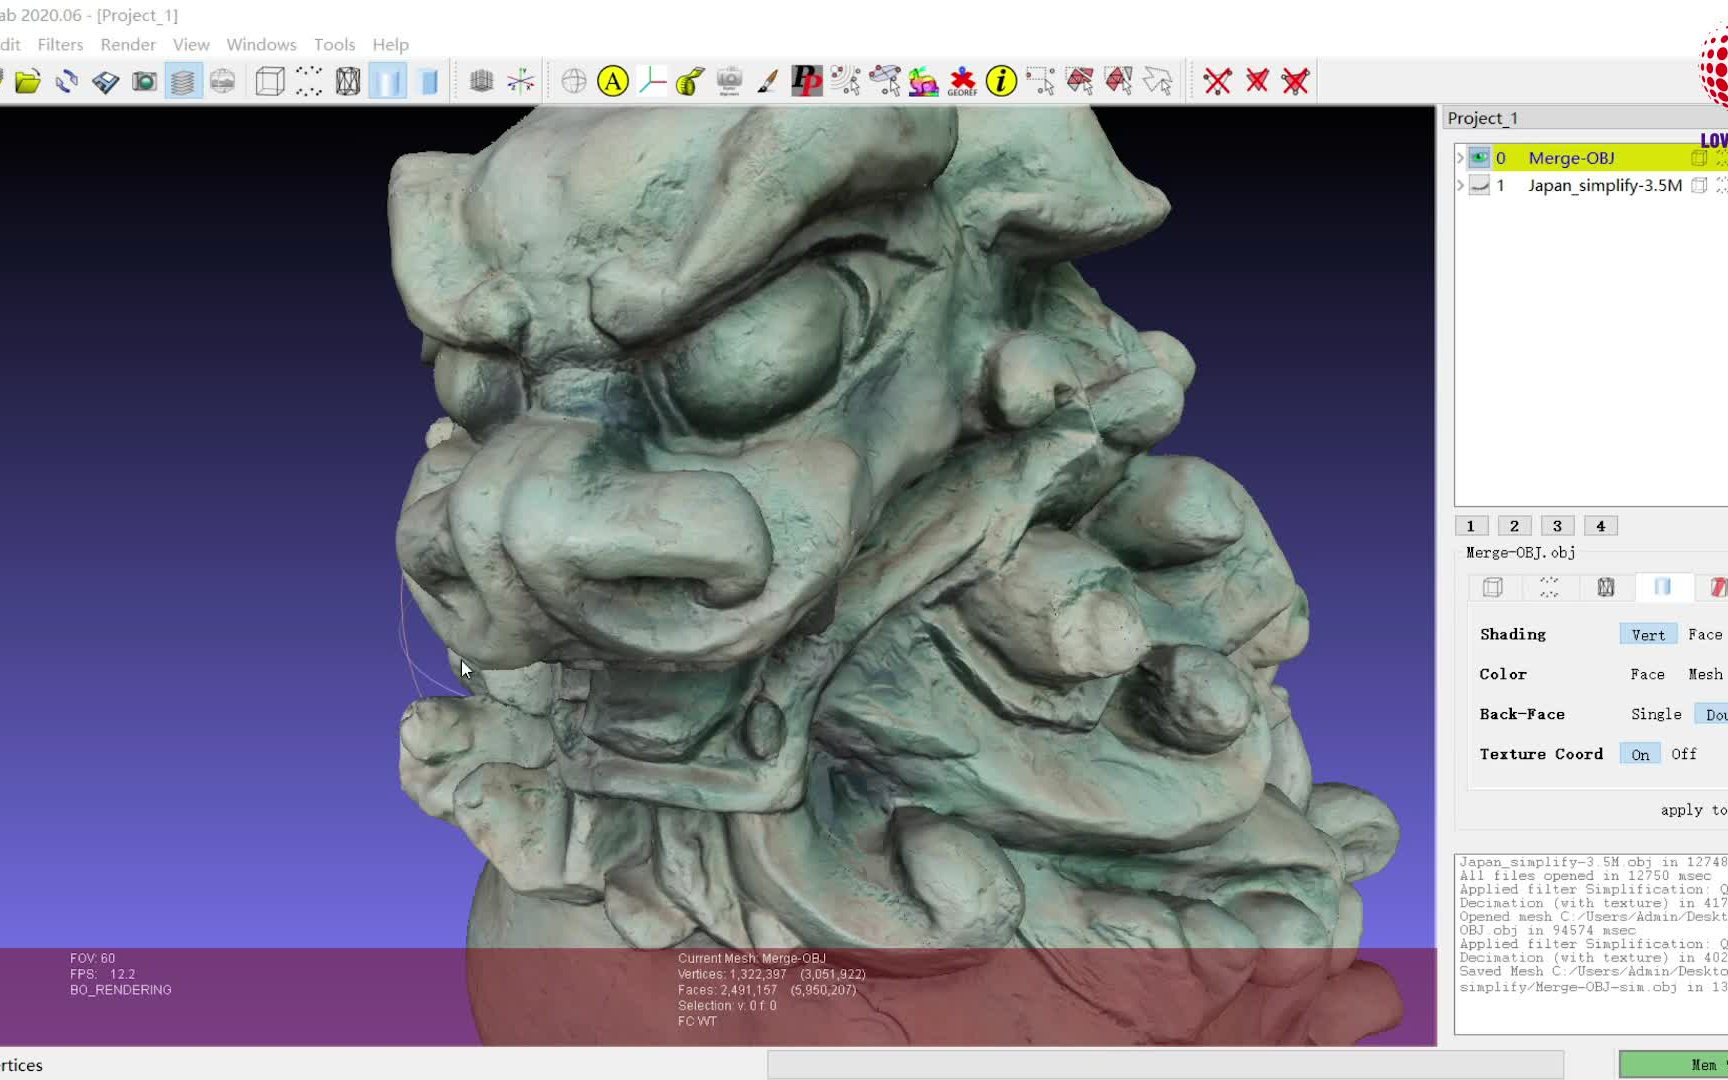Set Back-Face mode to Single
Image resolution: width=1728 pixels, height=1080 pixels.
coord(1655,714)
